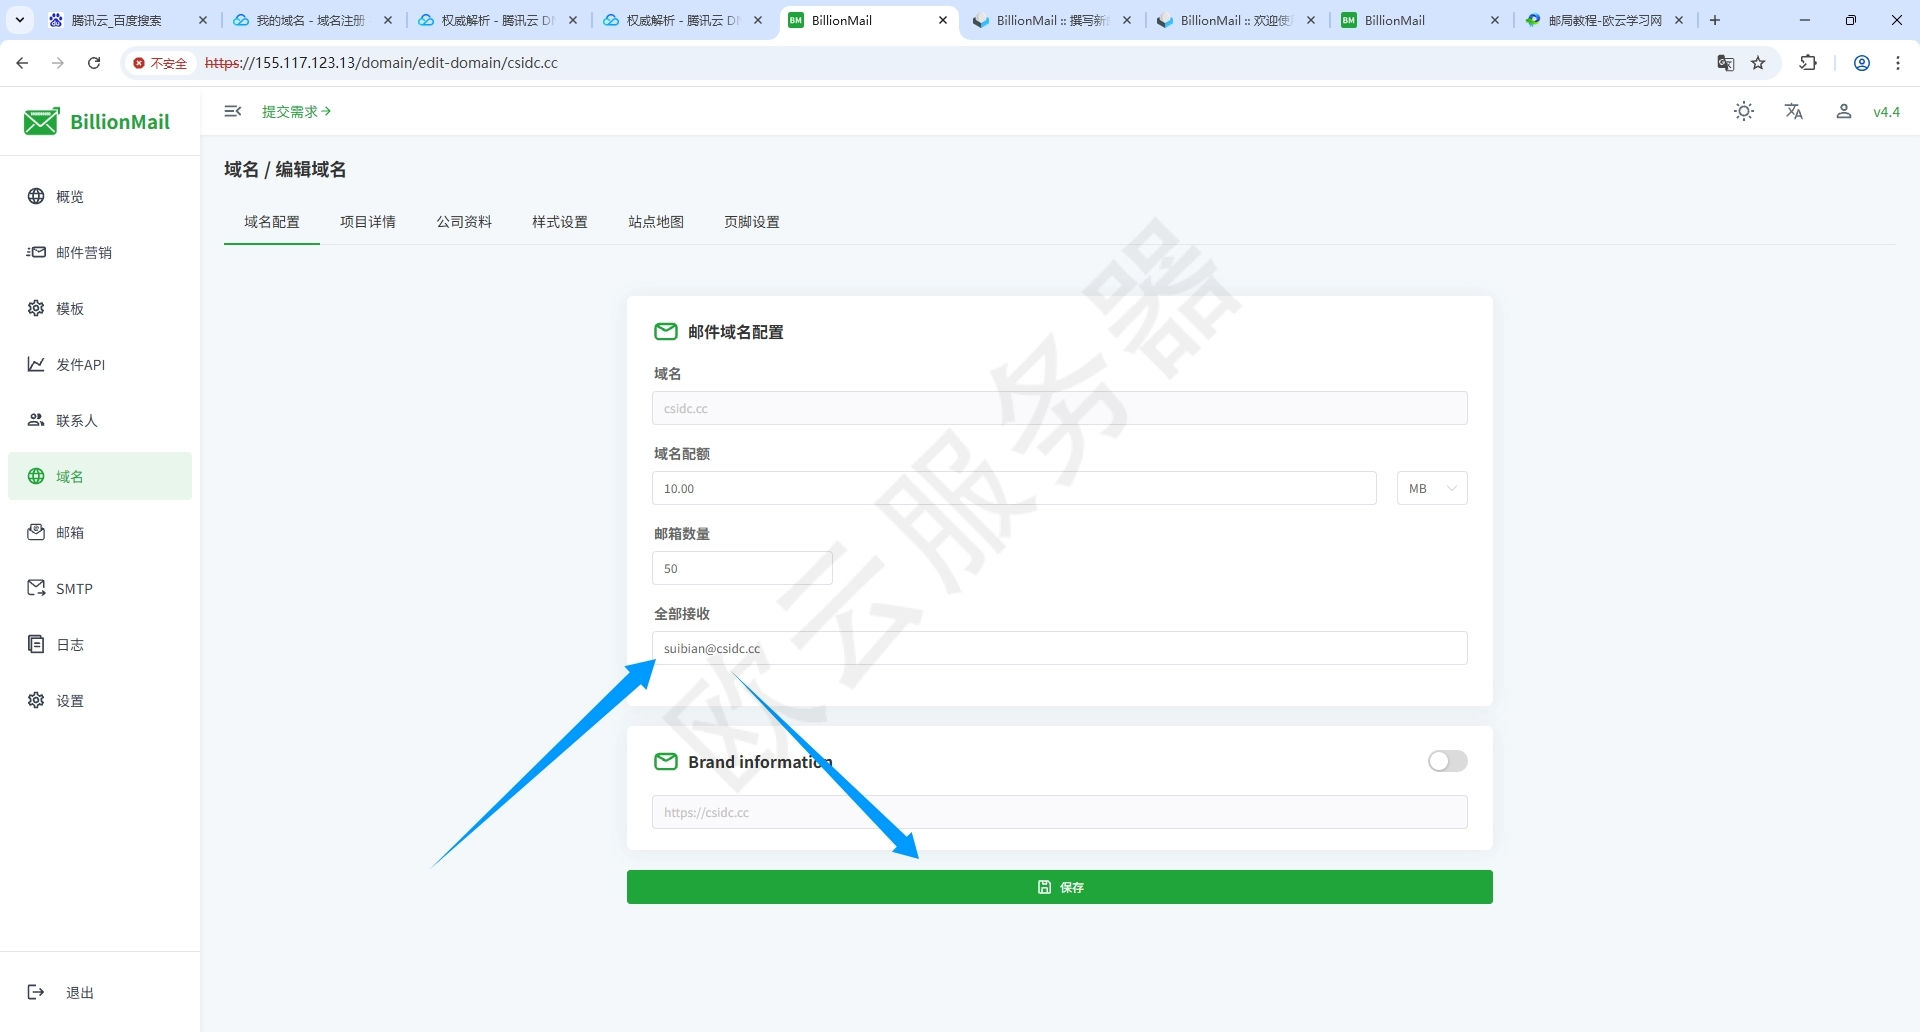
Task: Click the 联系人 people icon in sidebar
Action: pos(36,420)
